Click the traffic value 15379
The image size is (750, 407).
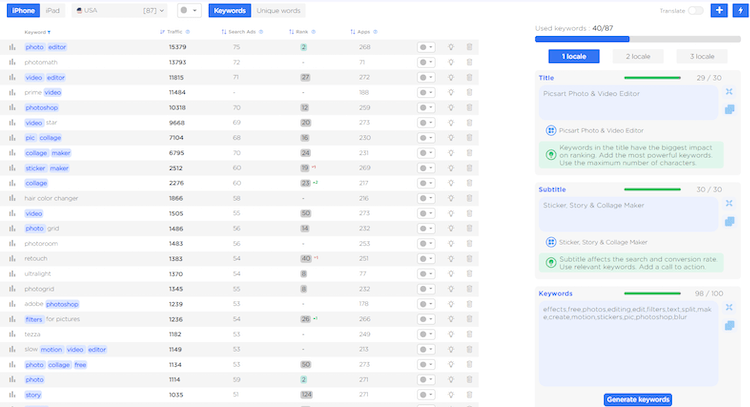[177, 47]
